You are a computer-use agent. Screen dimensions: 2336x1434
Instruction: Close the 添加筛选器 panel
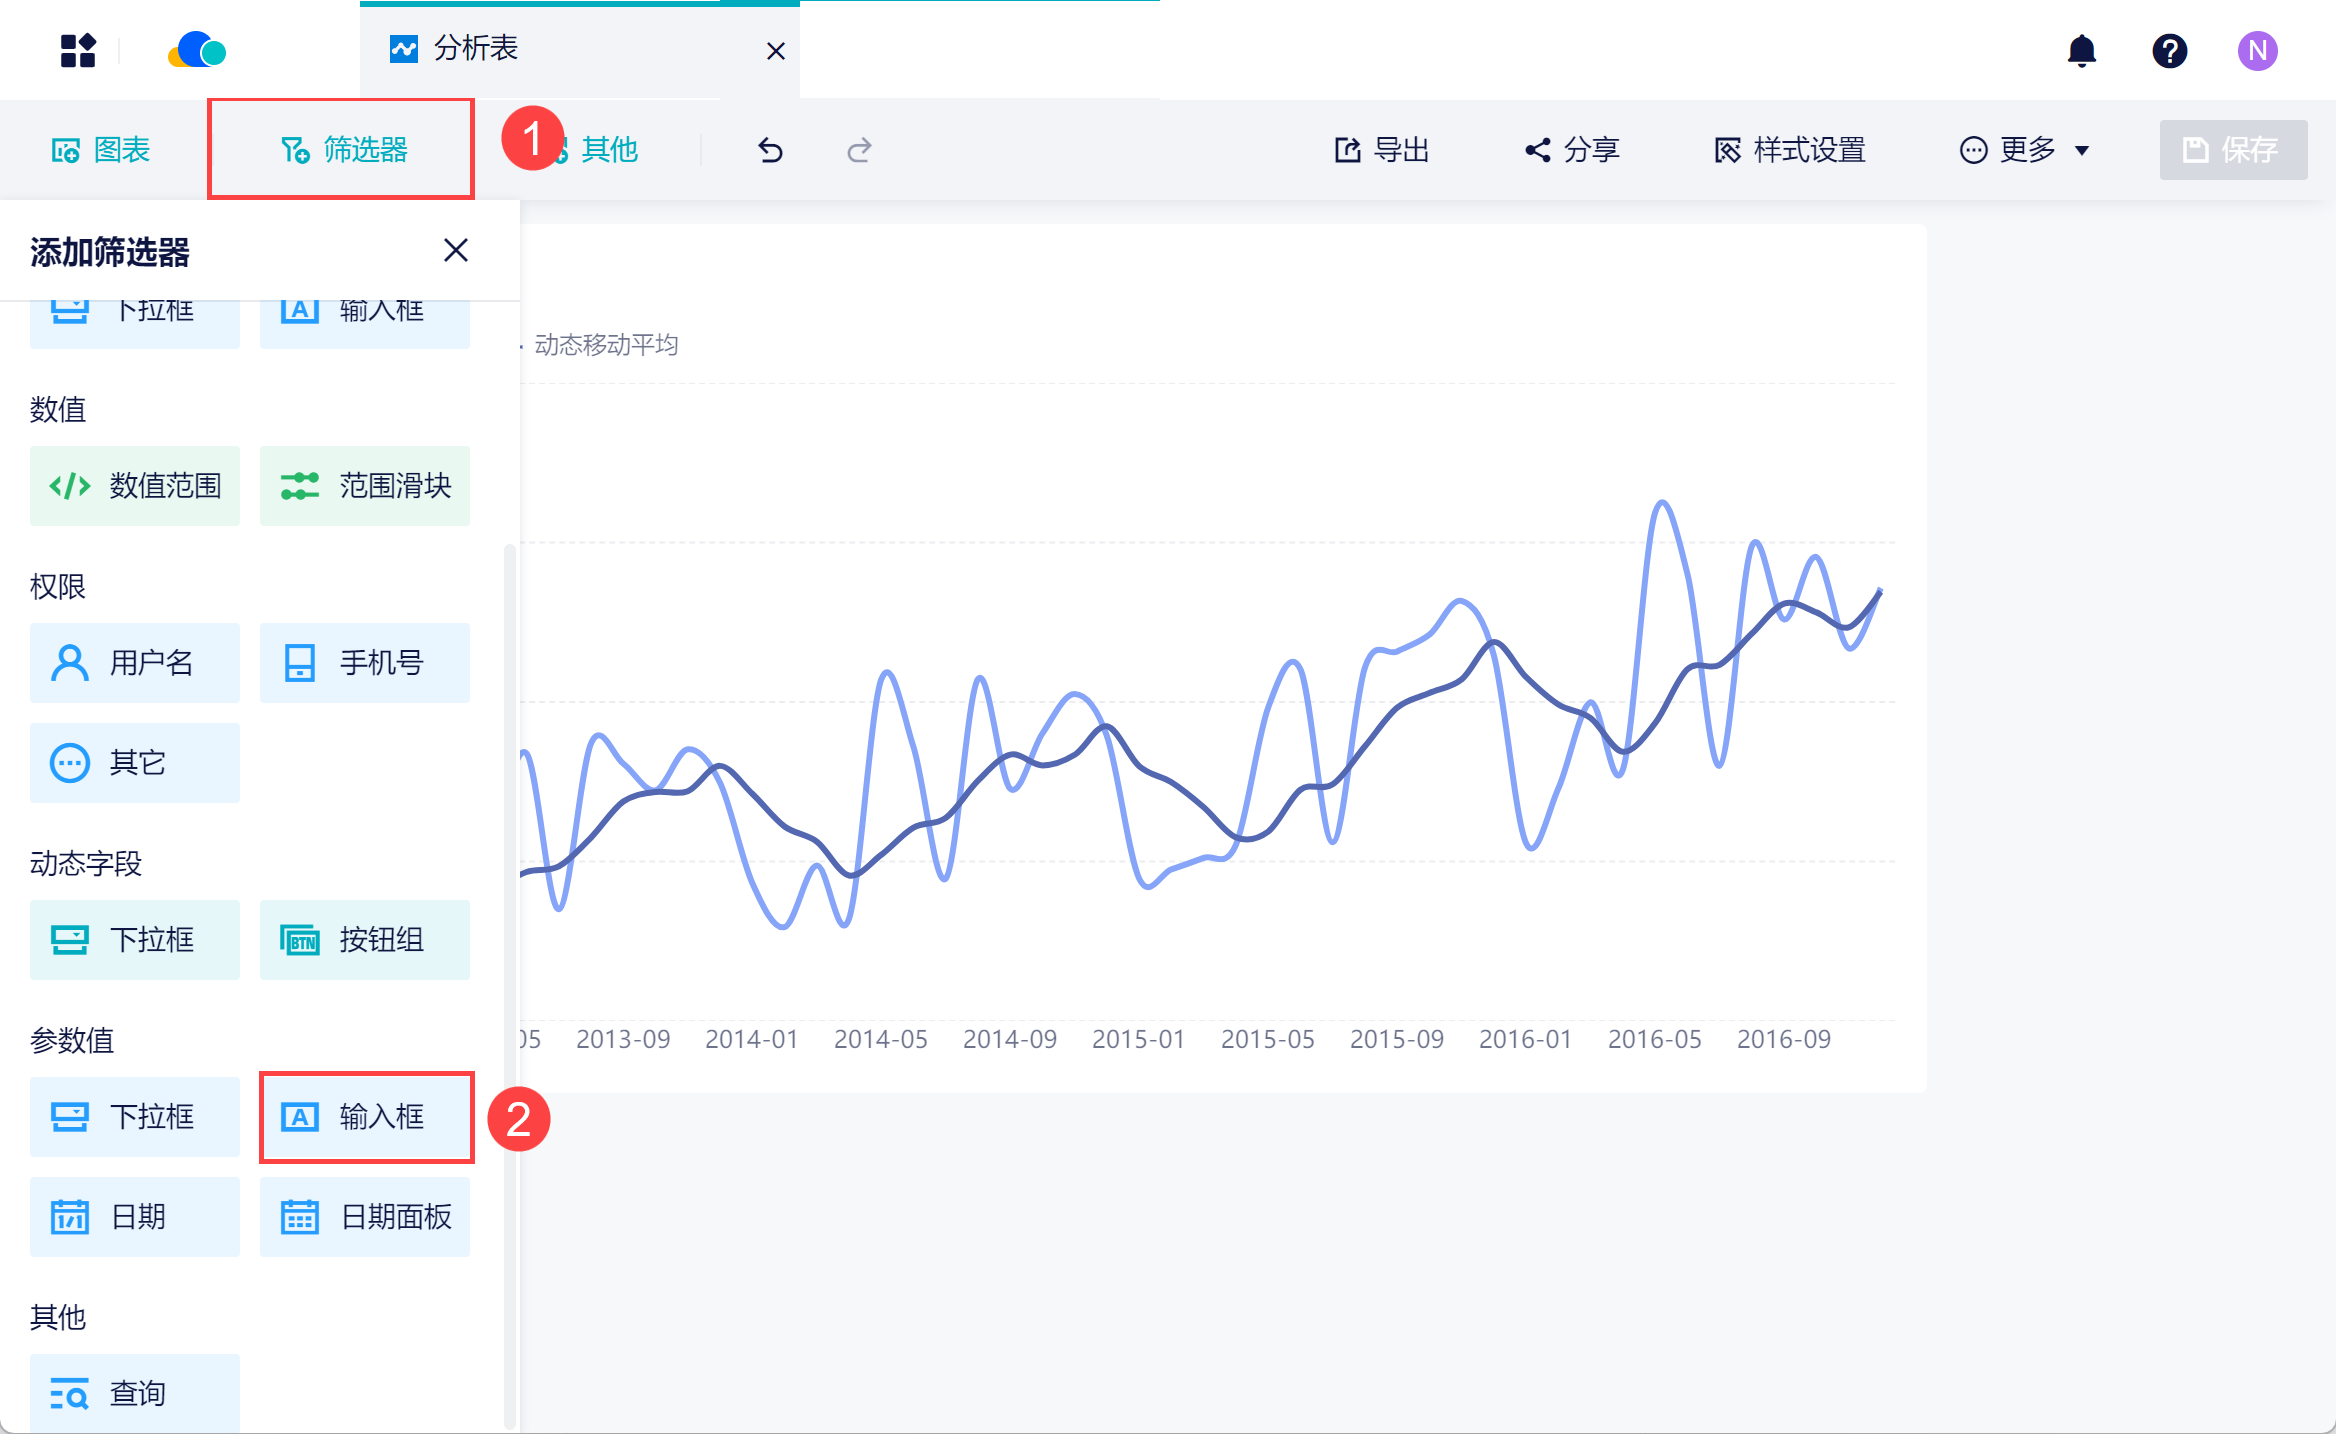456,250
